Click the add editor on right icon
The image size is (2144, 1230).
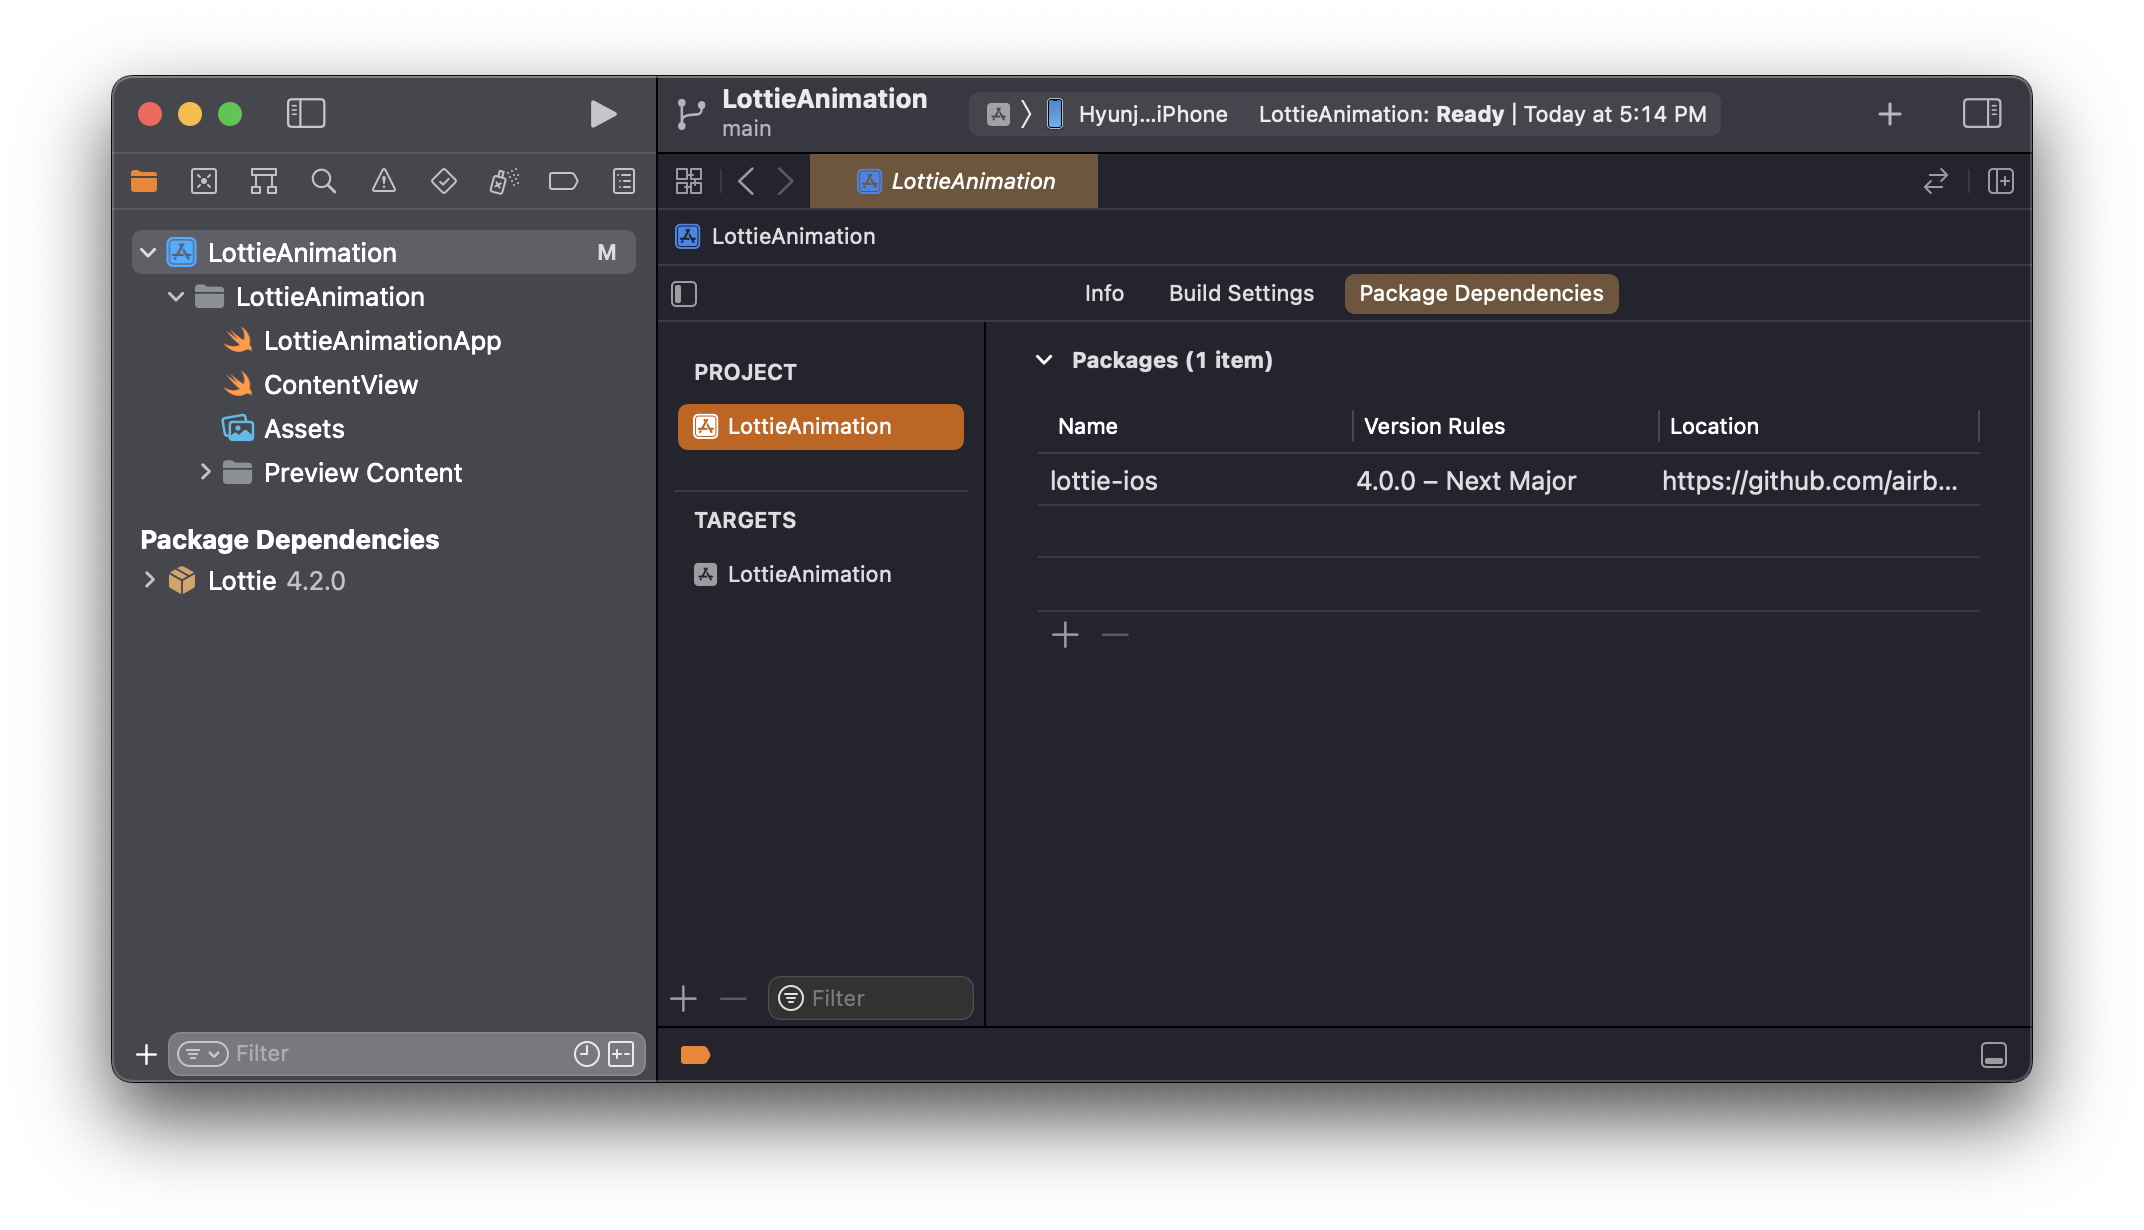coord(2000,181)
